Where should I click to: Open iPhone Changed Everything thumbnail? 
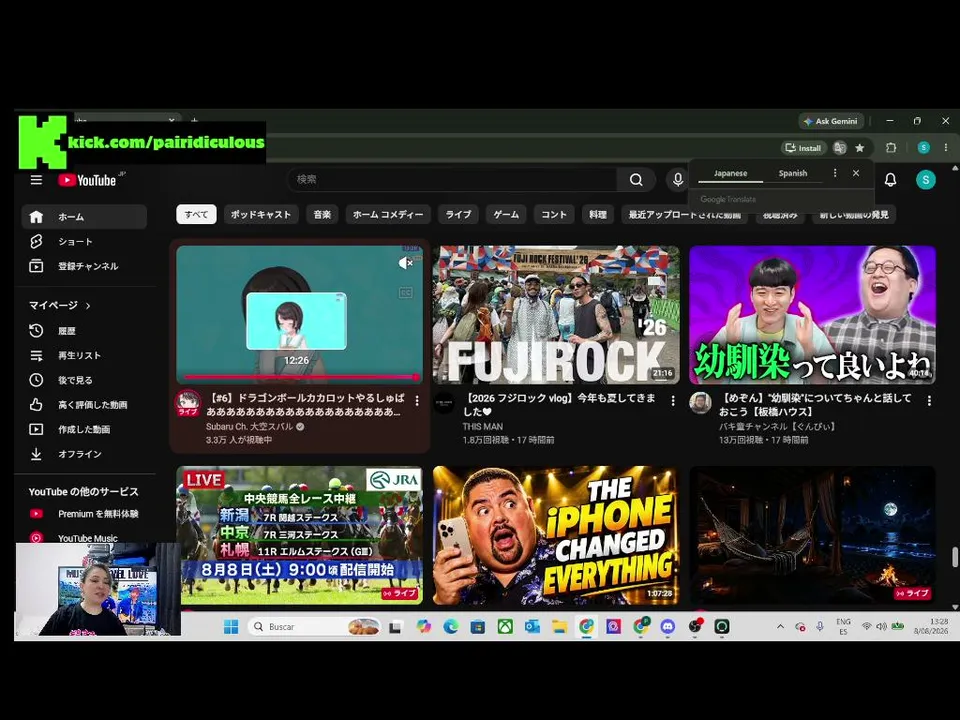click(556, 535)
